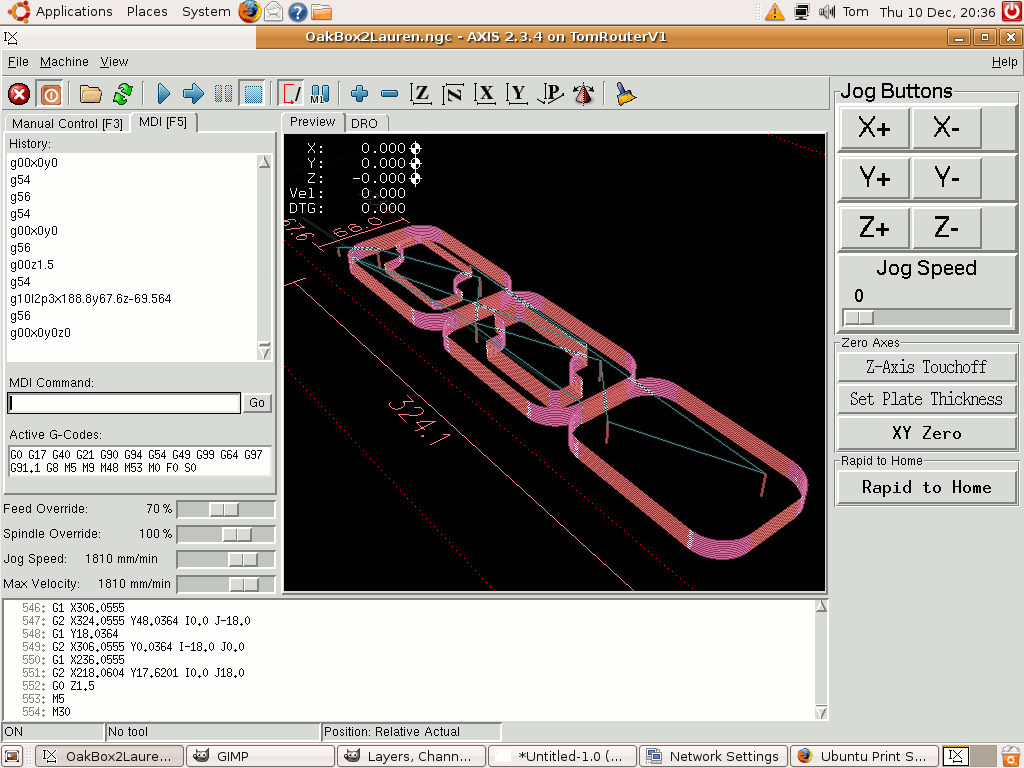Select the Z top view icon
The height and width of the screenshot is (768, 1024).
tap(421, 94)
